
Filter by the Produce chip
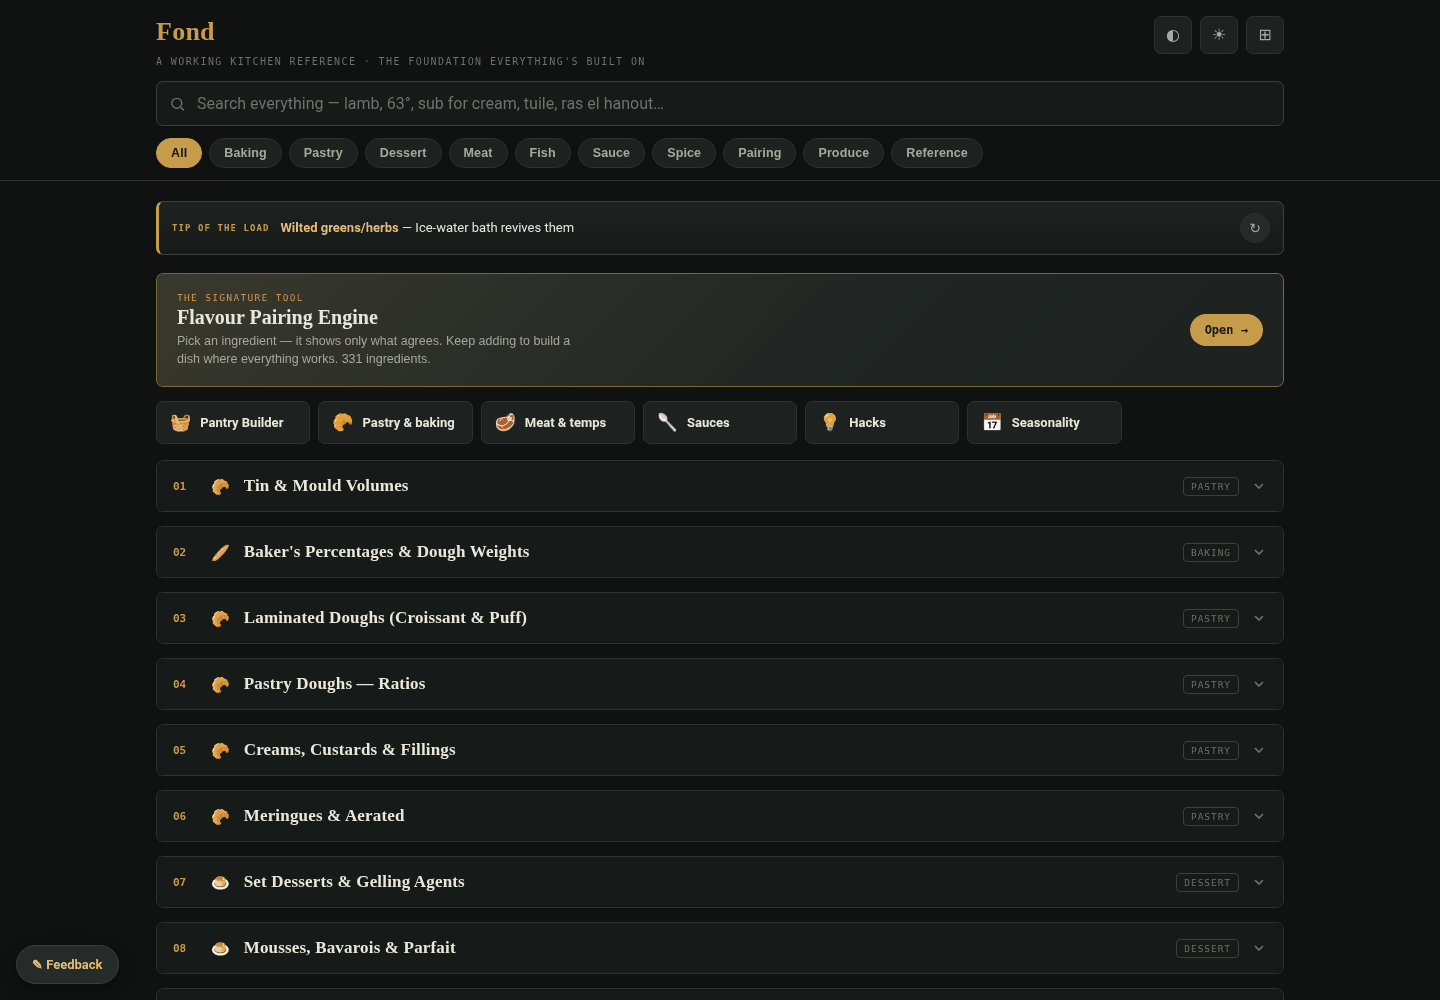coord(844,153)
